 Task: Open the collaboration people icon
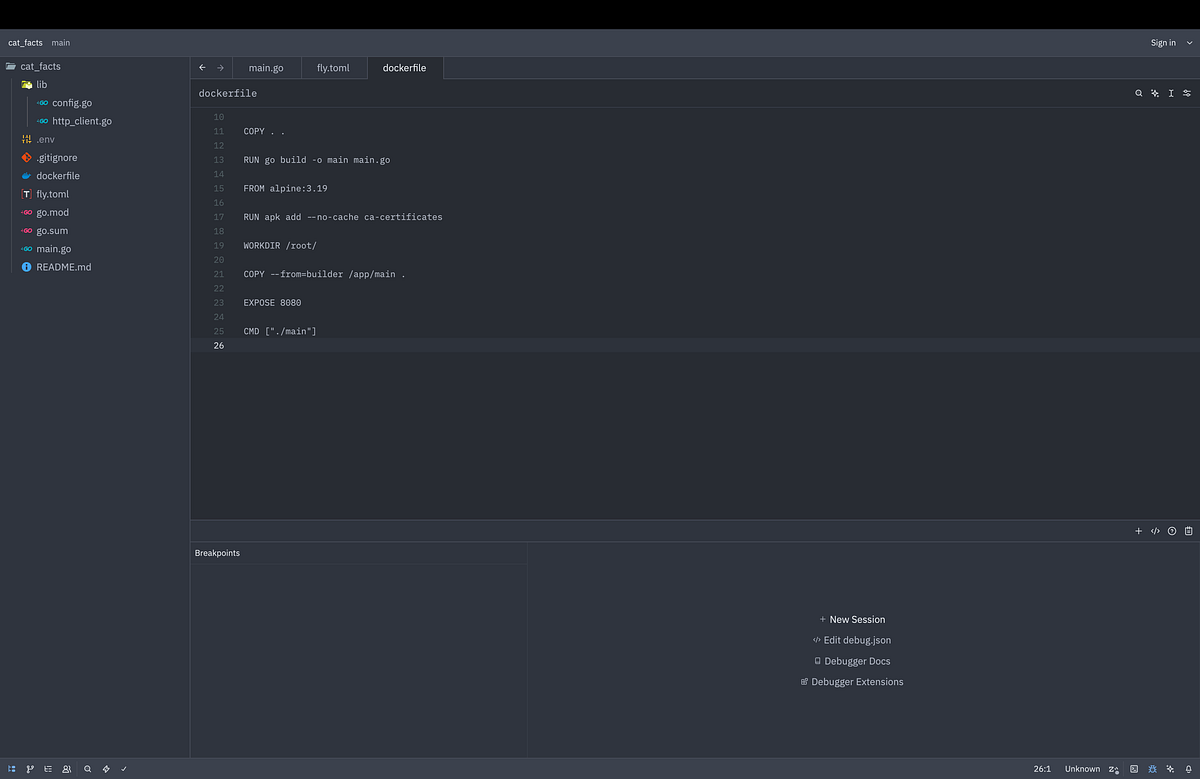click(67, 769)
